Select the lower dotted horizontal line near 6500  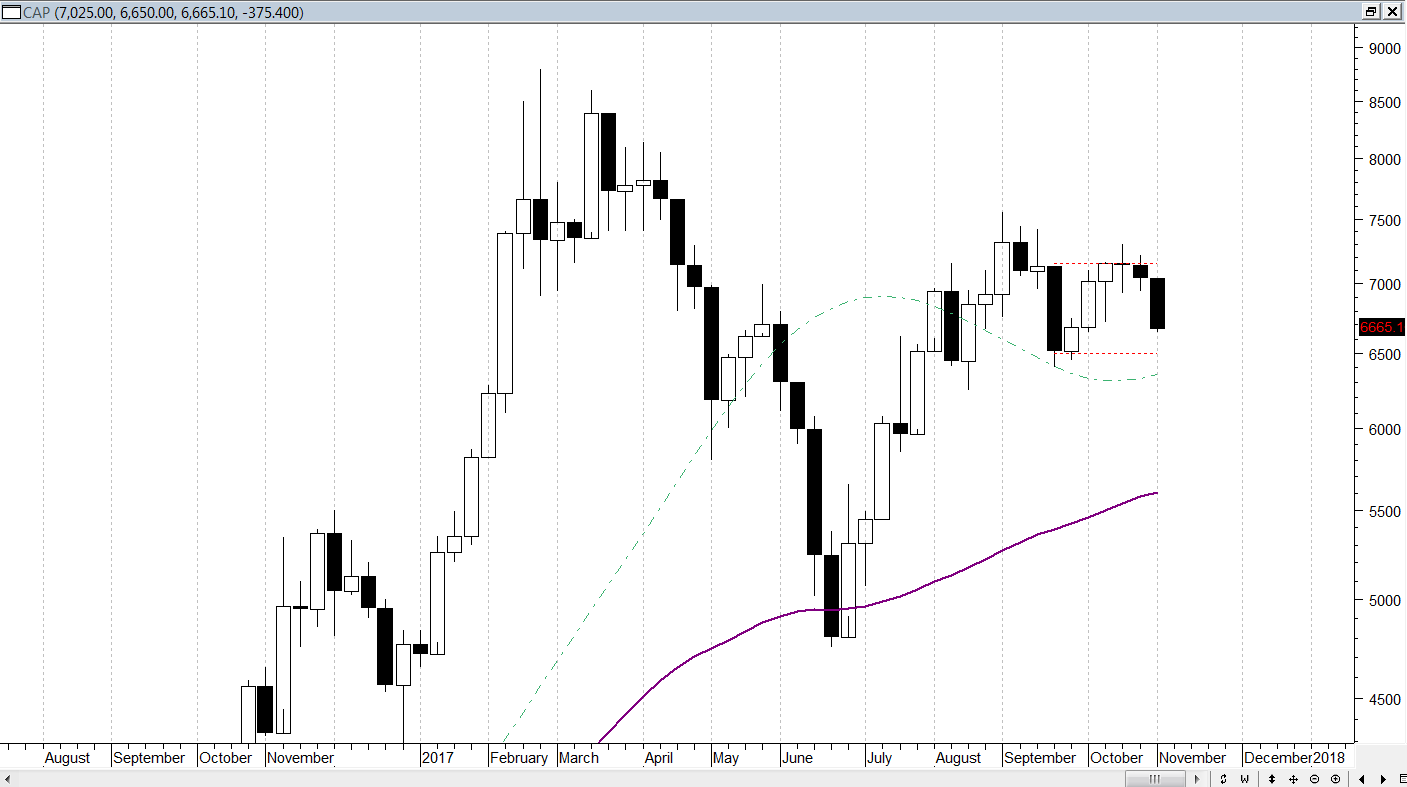[1105, 353]
